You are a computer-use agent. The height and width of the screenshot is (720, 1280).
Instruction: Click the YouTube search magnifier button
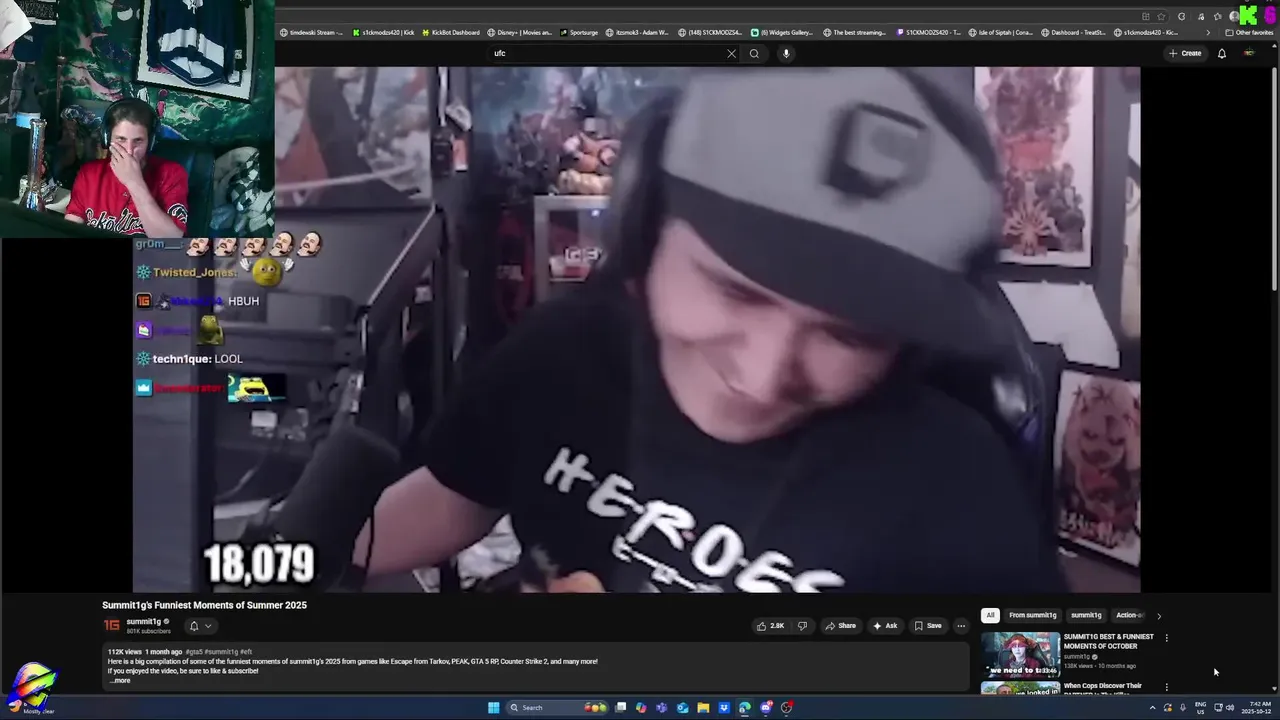coord(754,54)
